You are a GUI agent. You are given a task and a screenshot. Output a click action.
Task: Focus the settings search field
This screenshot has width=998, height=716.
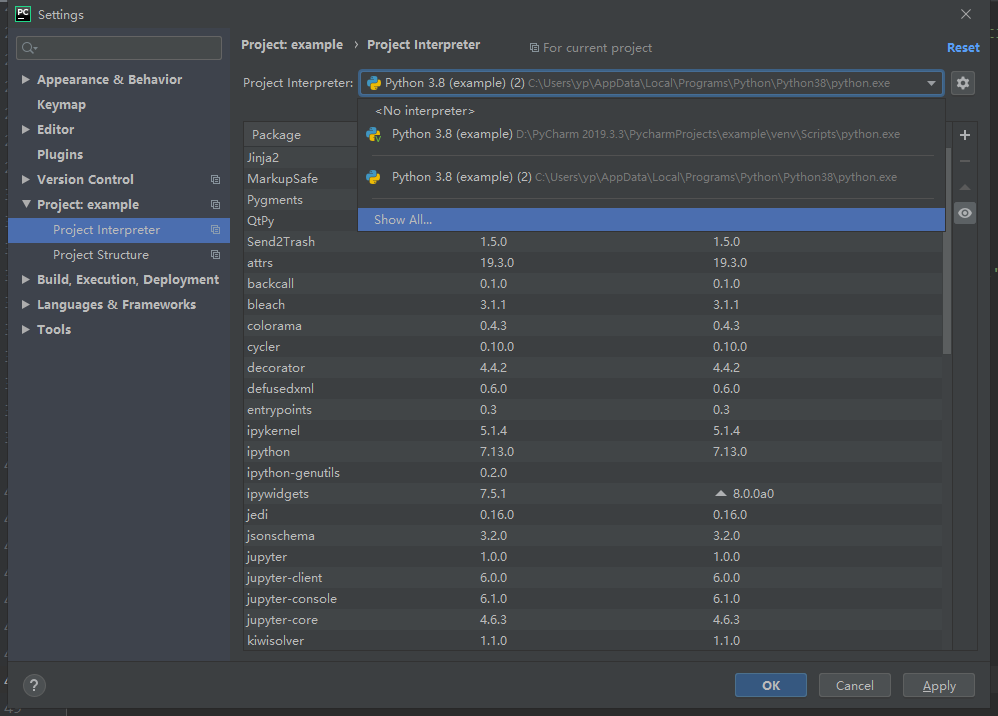(119, 48)
